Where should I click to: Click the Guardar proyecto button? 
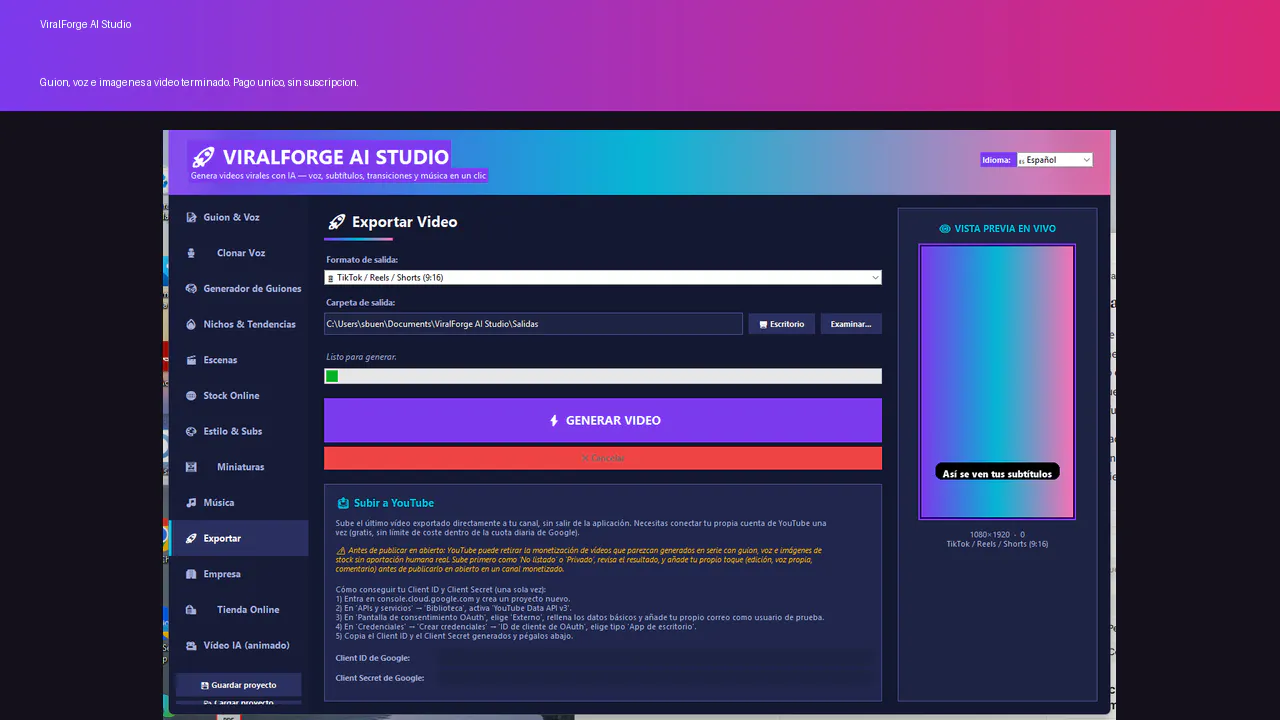tap(239, 685)
